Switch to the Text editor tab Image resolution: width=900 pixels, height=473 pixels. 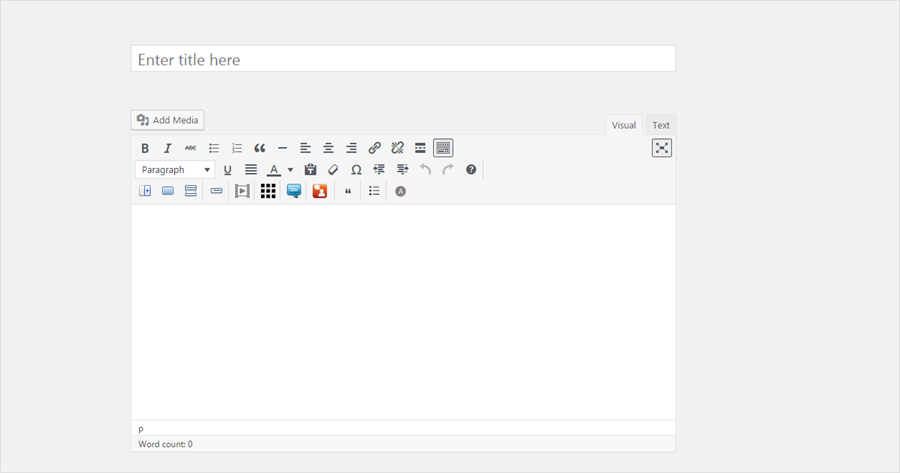coord(661,125)
